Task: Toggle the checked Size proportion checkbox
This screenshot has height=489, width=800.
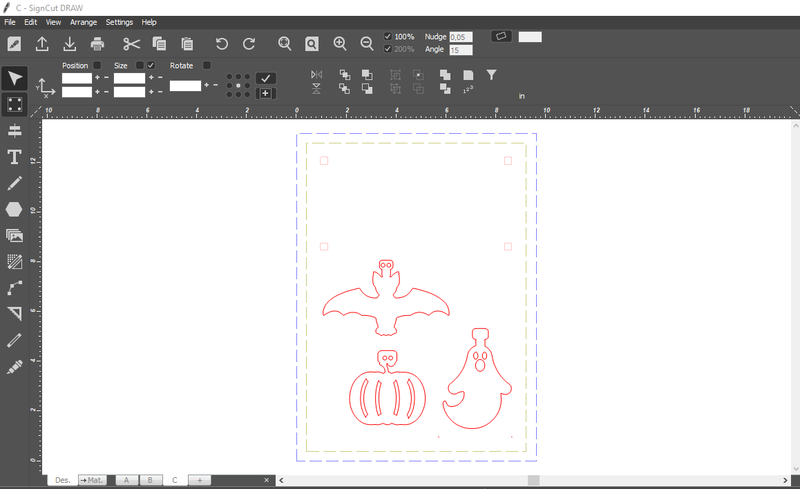Action: point(151,65)
